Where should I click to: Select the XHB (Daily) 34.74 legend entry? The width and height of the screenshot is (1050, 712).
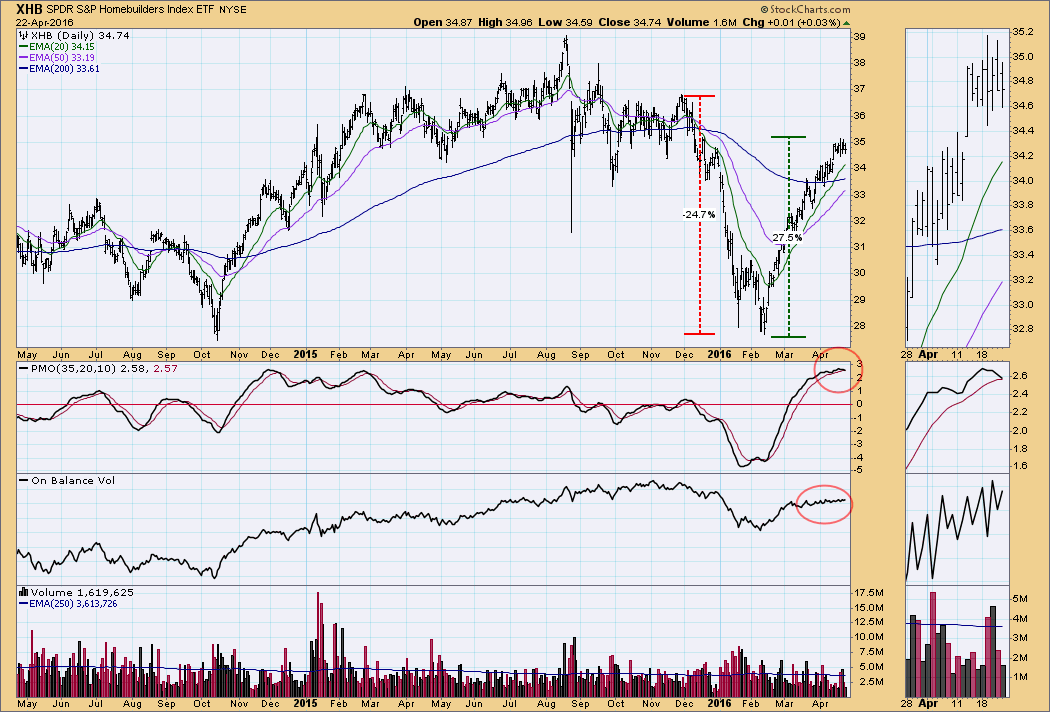point(80,35)
